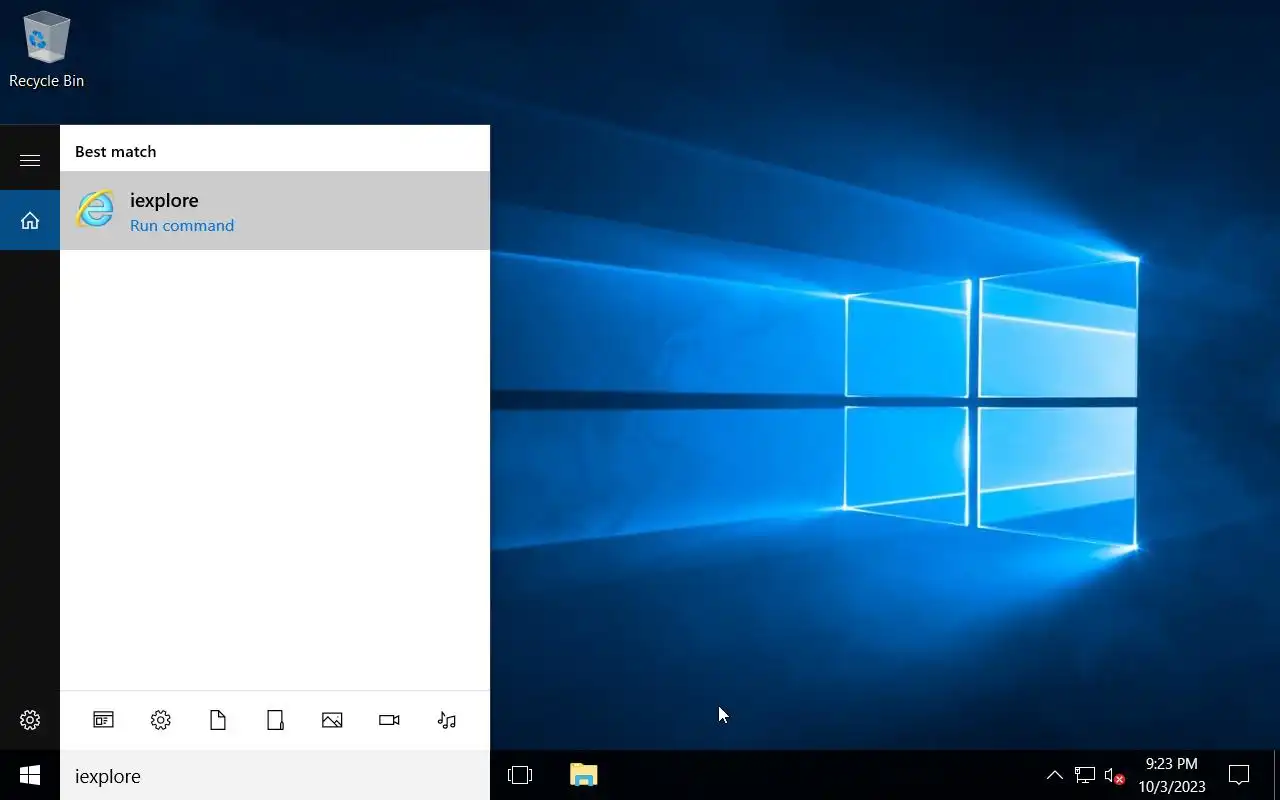
Task: Open the Action Center notifications icon
Action: [x=1239, y=775]
